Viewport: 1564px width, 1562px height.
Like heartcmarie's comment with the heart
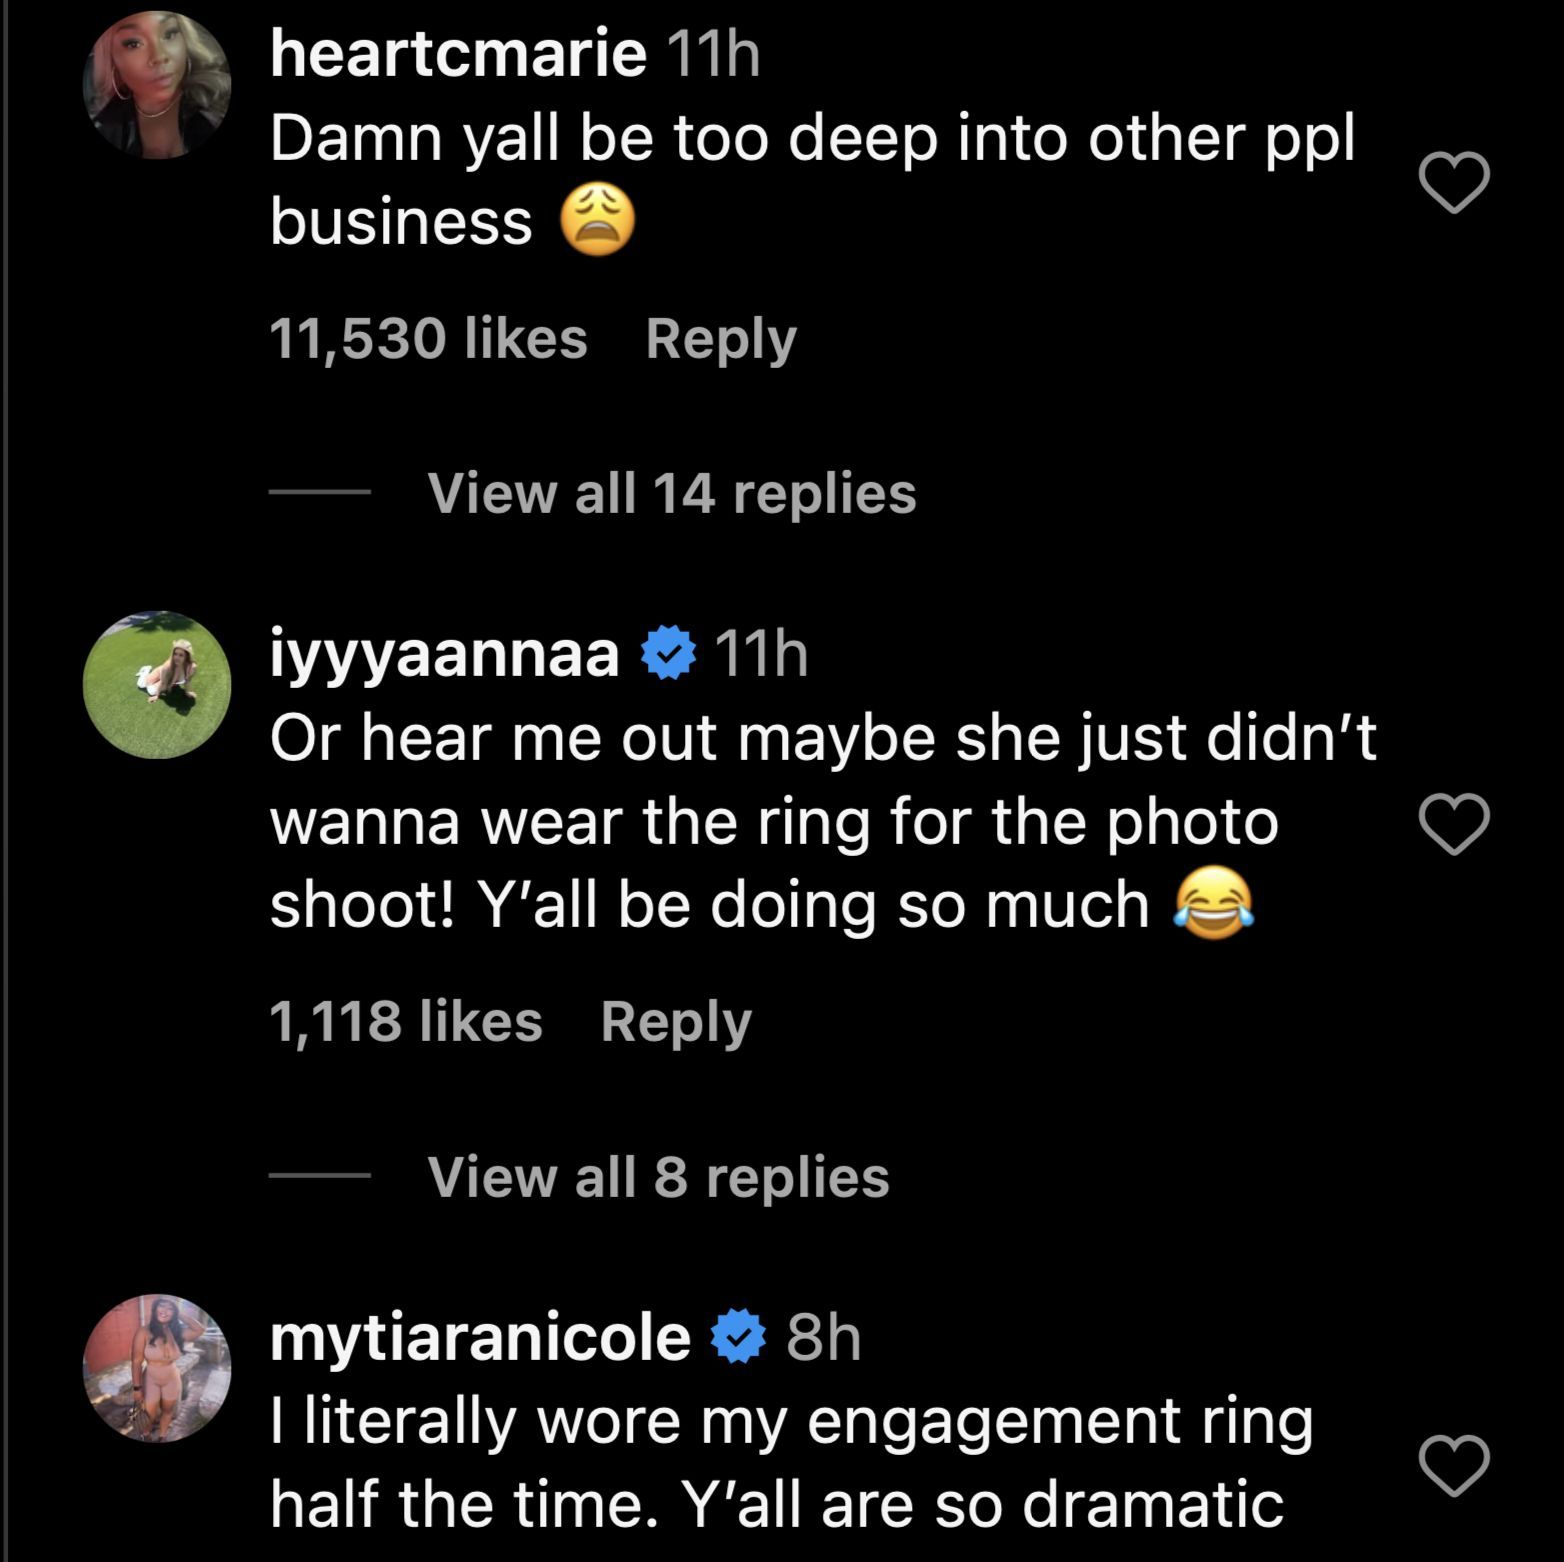coord(1454,183)
